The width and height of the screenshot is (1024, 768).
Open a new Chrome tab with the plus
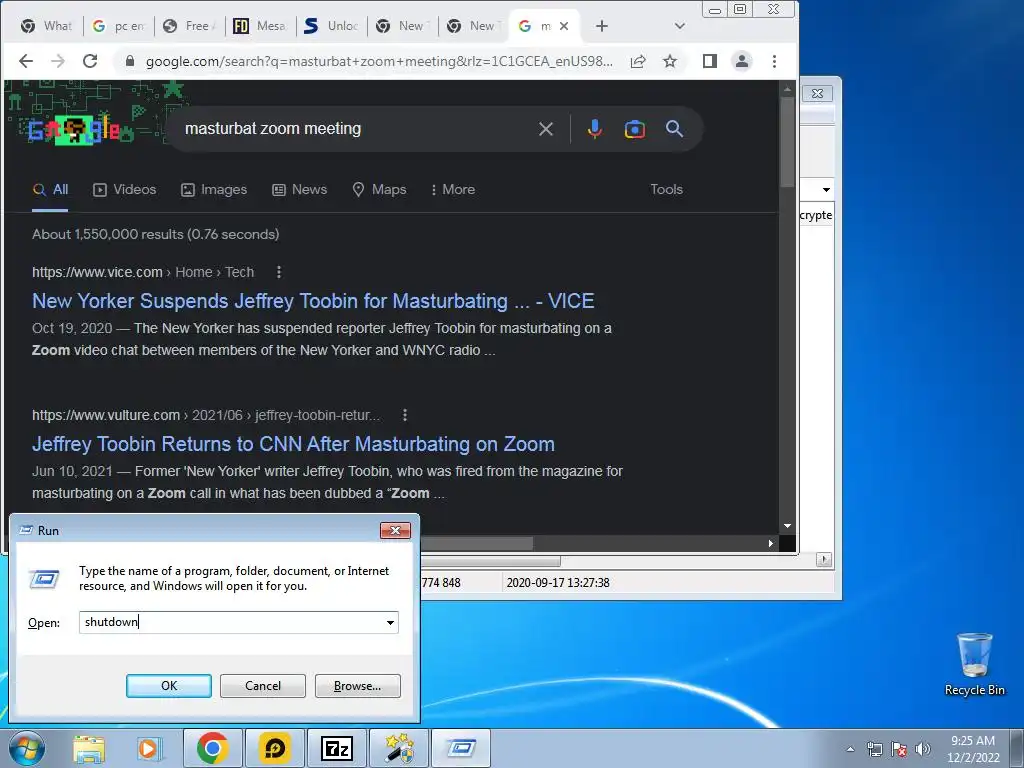(602, 26)
